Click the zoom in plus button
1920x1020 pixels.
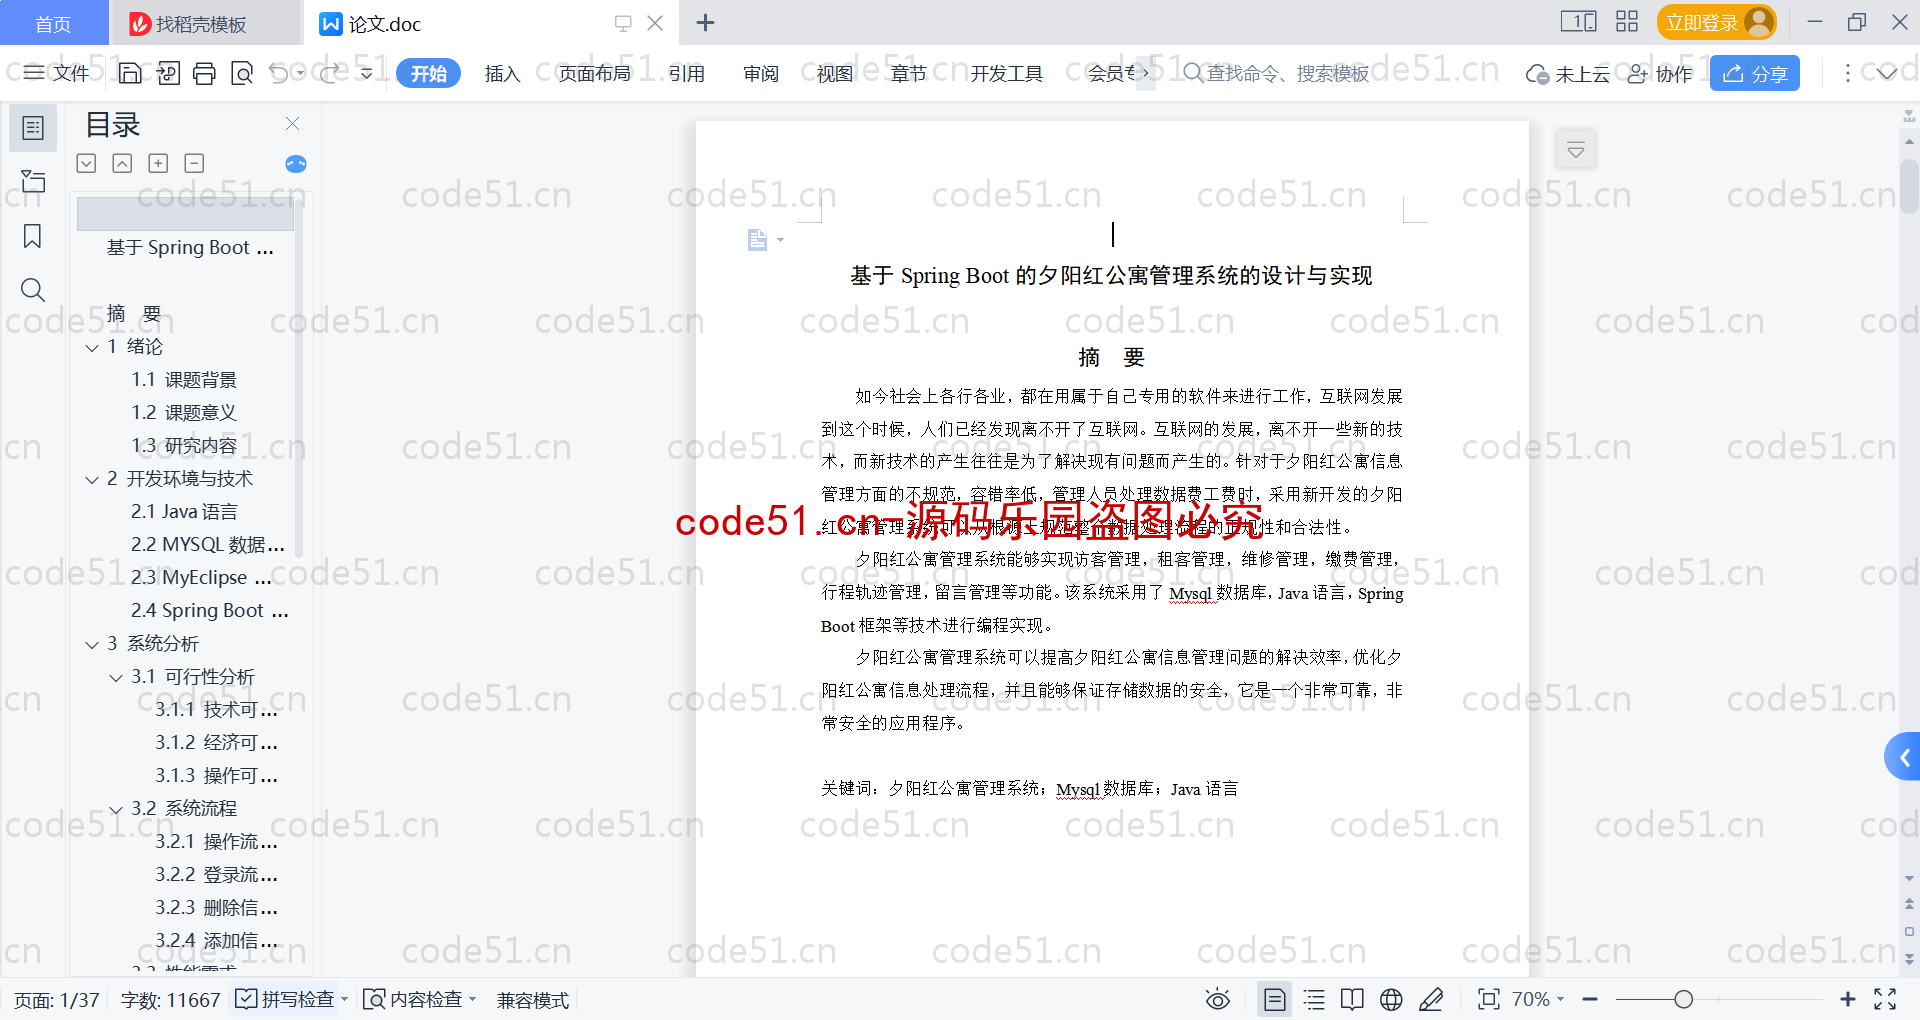click(x=1847, y=999)
